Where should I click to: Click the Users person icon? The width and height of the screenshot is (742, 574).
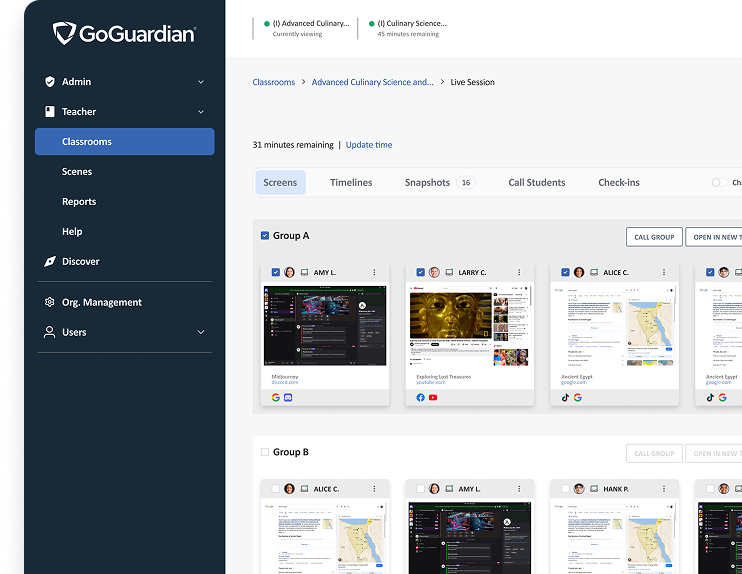[x=49, y=332]
